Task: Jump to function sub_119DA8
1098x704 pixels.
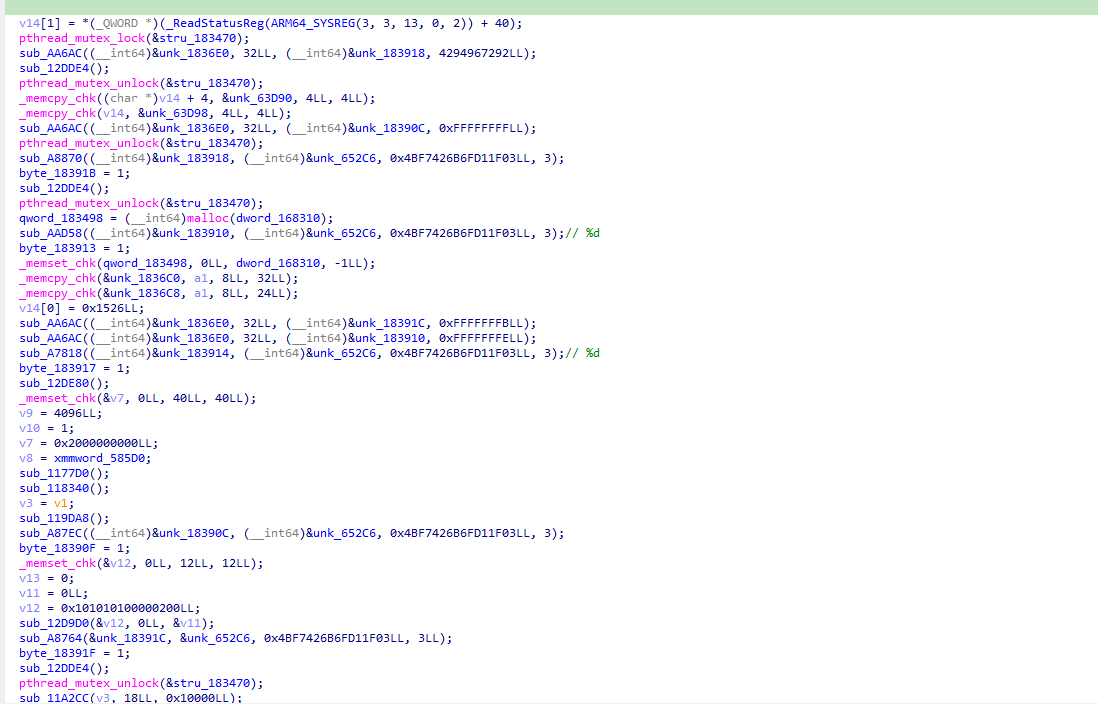Action: click(54, 518)
